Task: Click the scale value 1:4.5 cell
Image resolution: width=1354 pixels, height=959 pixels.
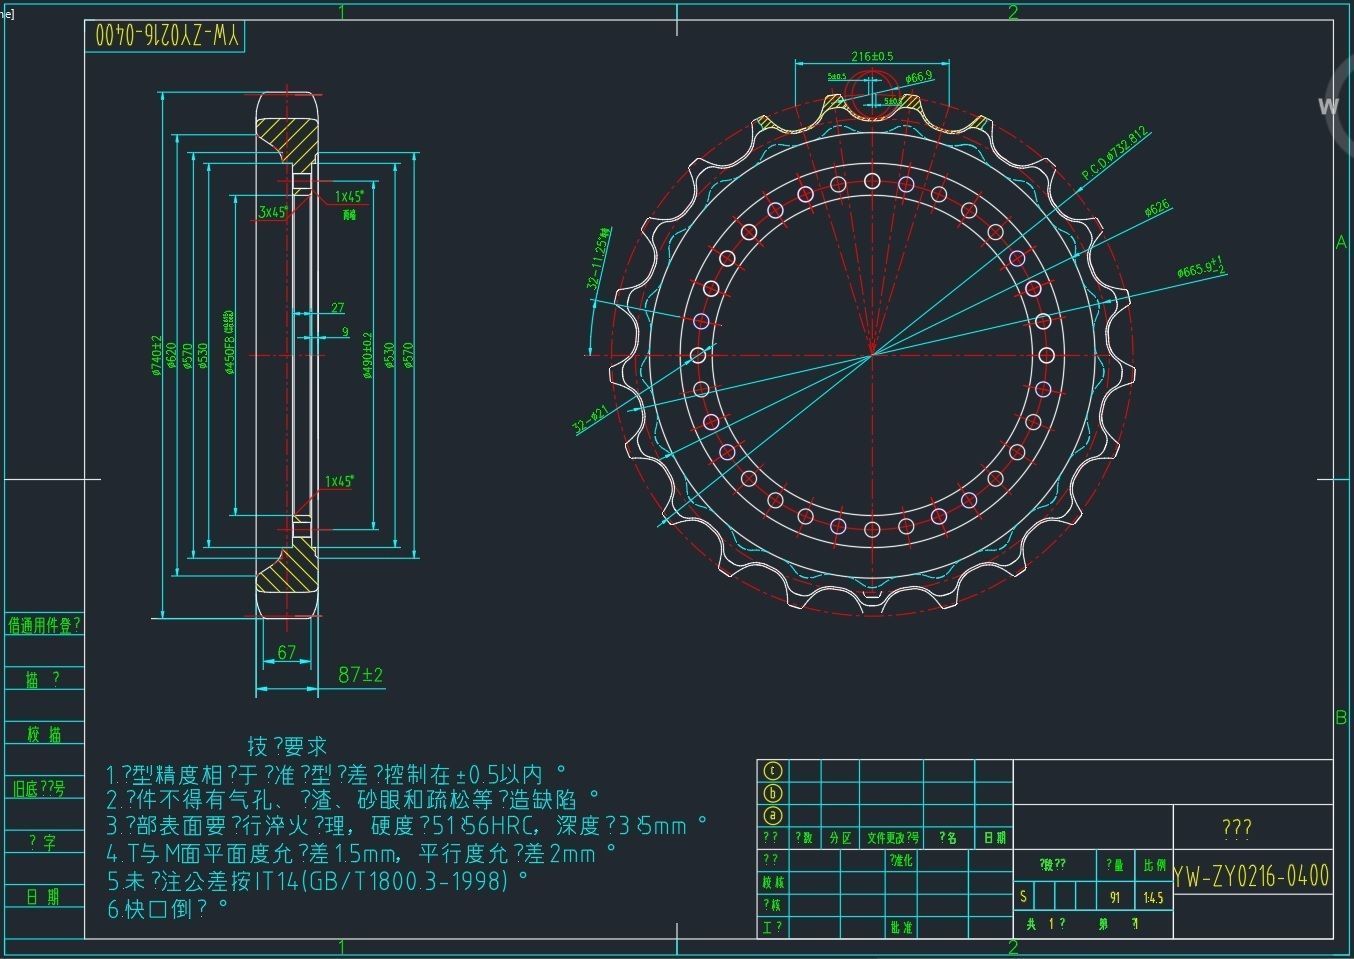Action: 1153,897
